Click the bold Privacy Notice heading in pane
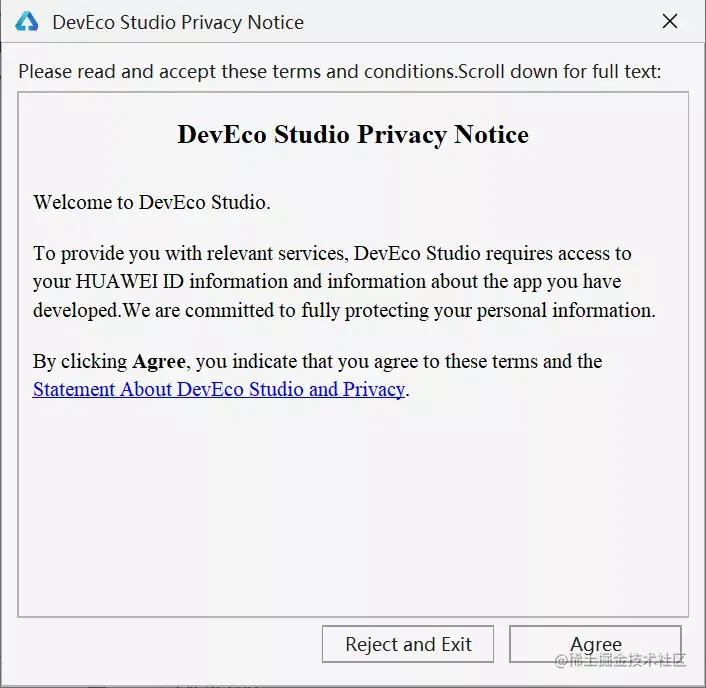Image resolution: width=706 pixels, height=688 pixels. click(353, 134)
